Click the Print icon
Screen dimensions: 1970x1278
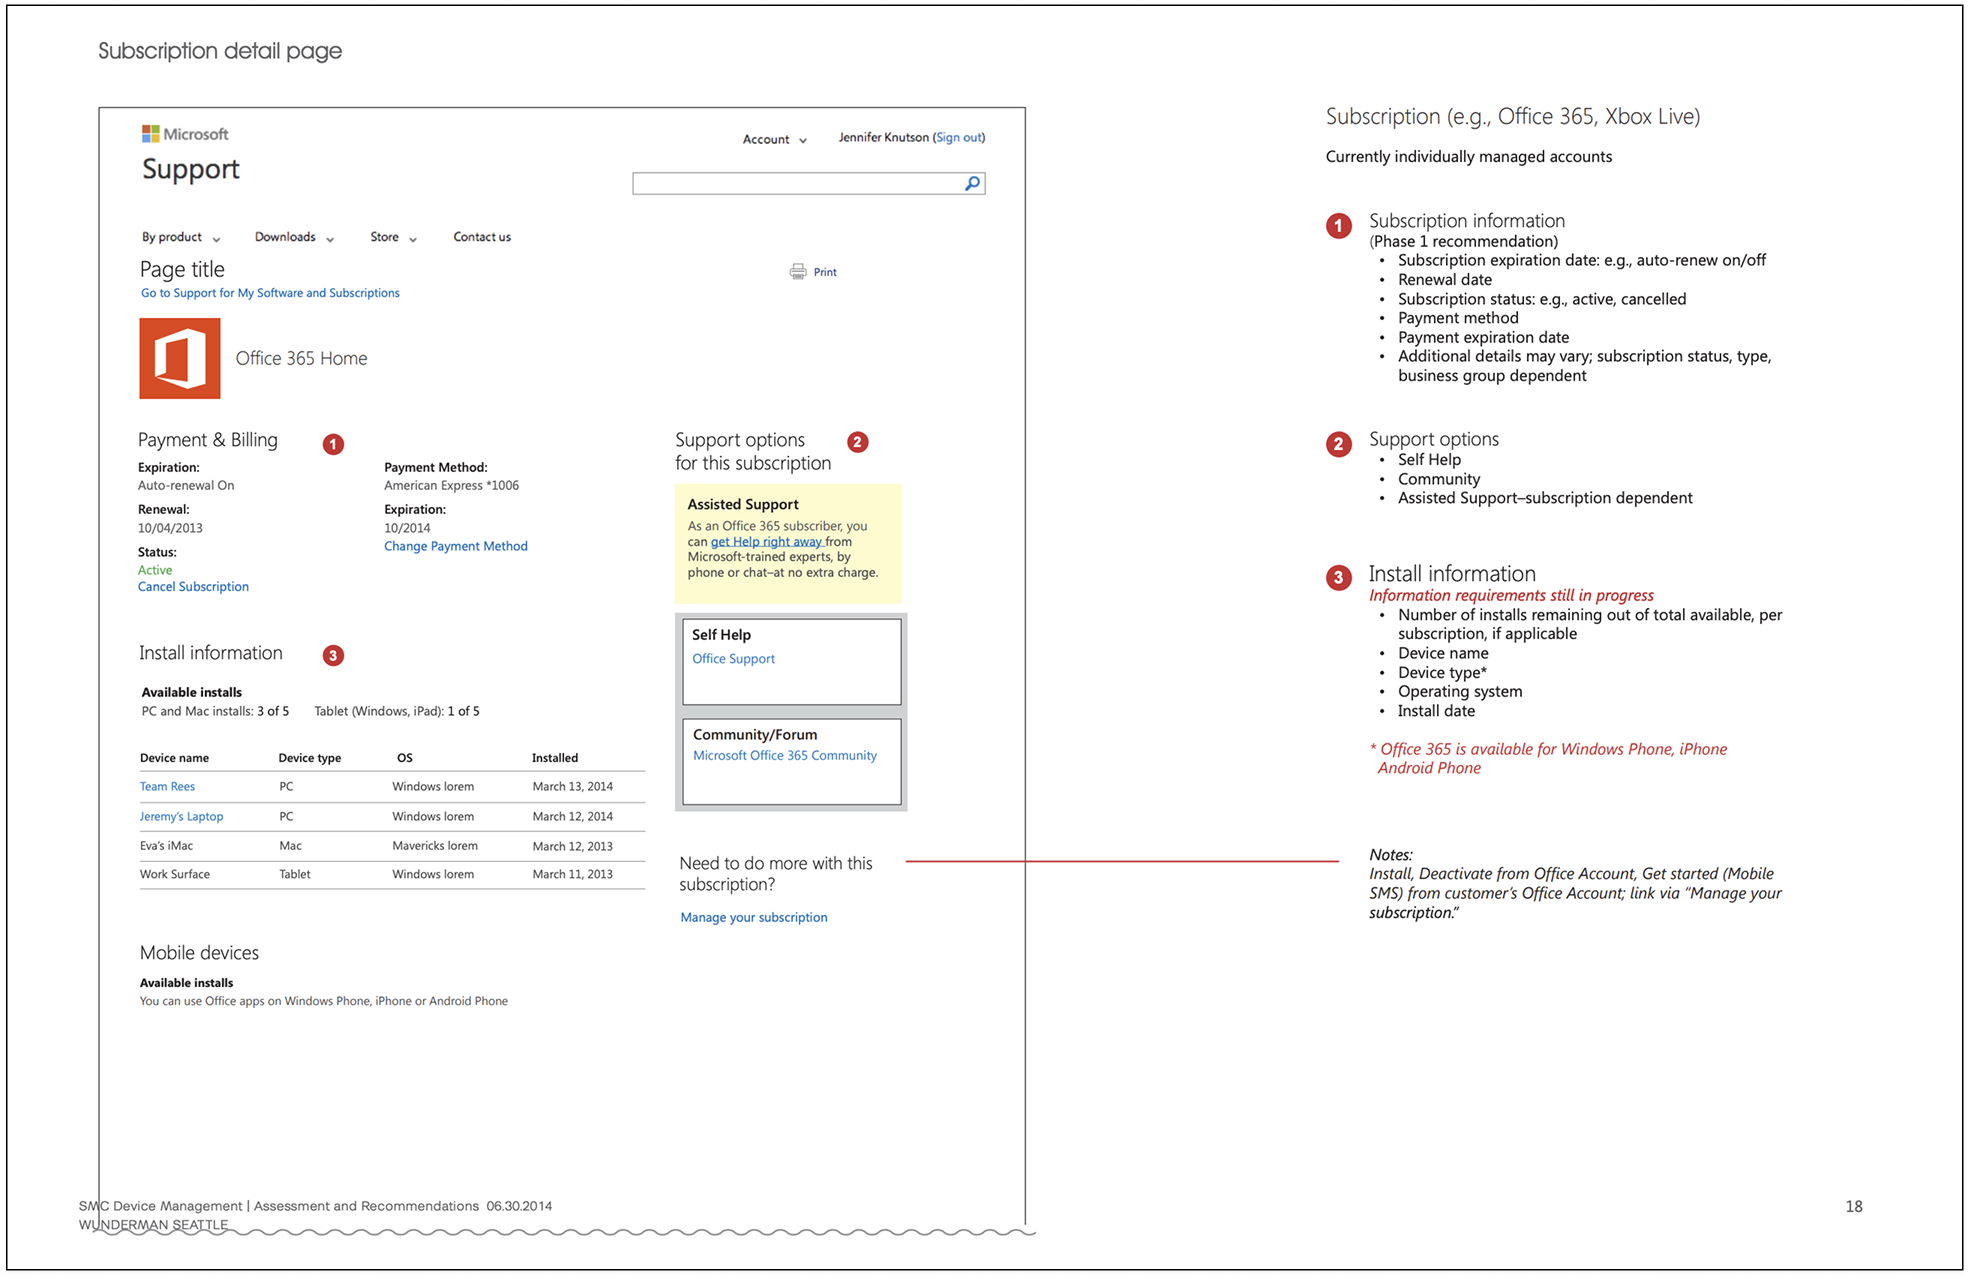[797, 271]
